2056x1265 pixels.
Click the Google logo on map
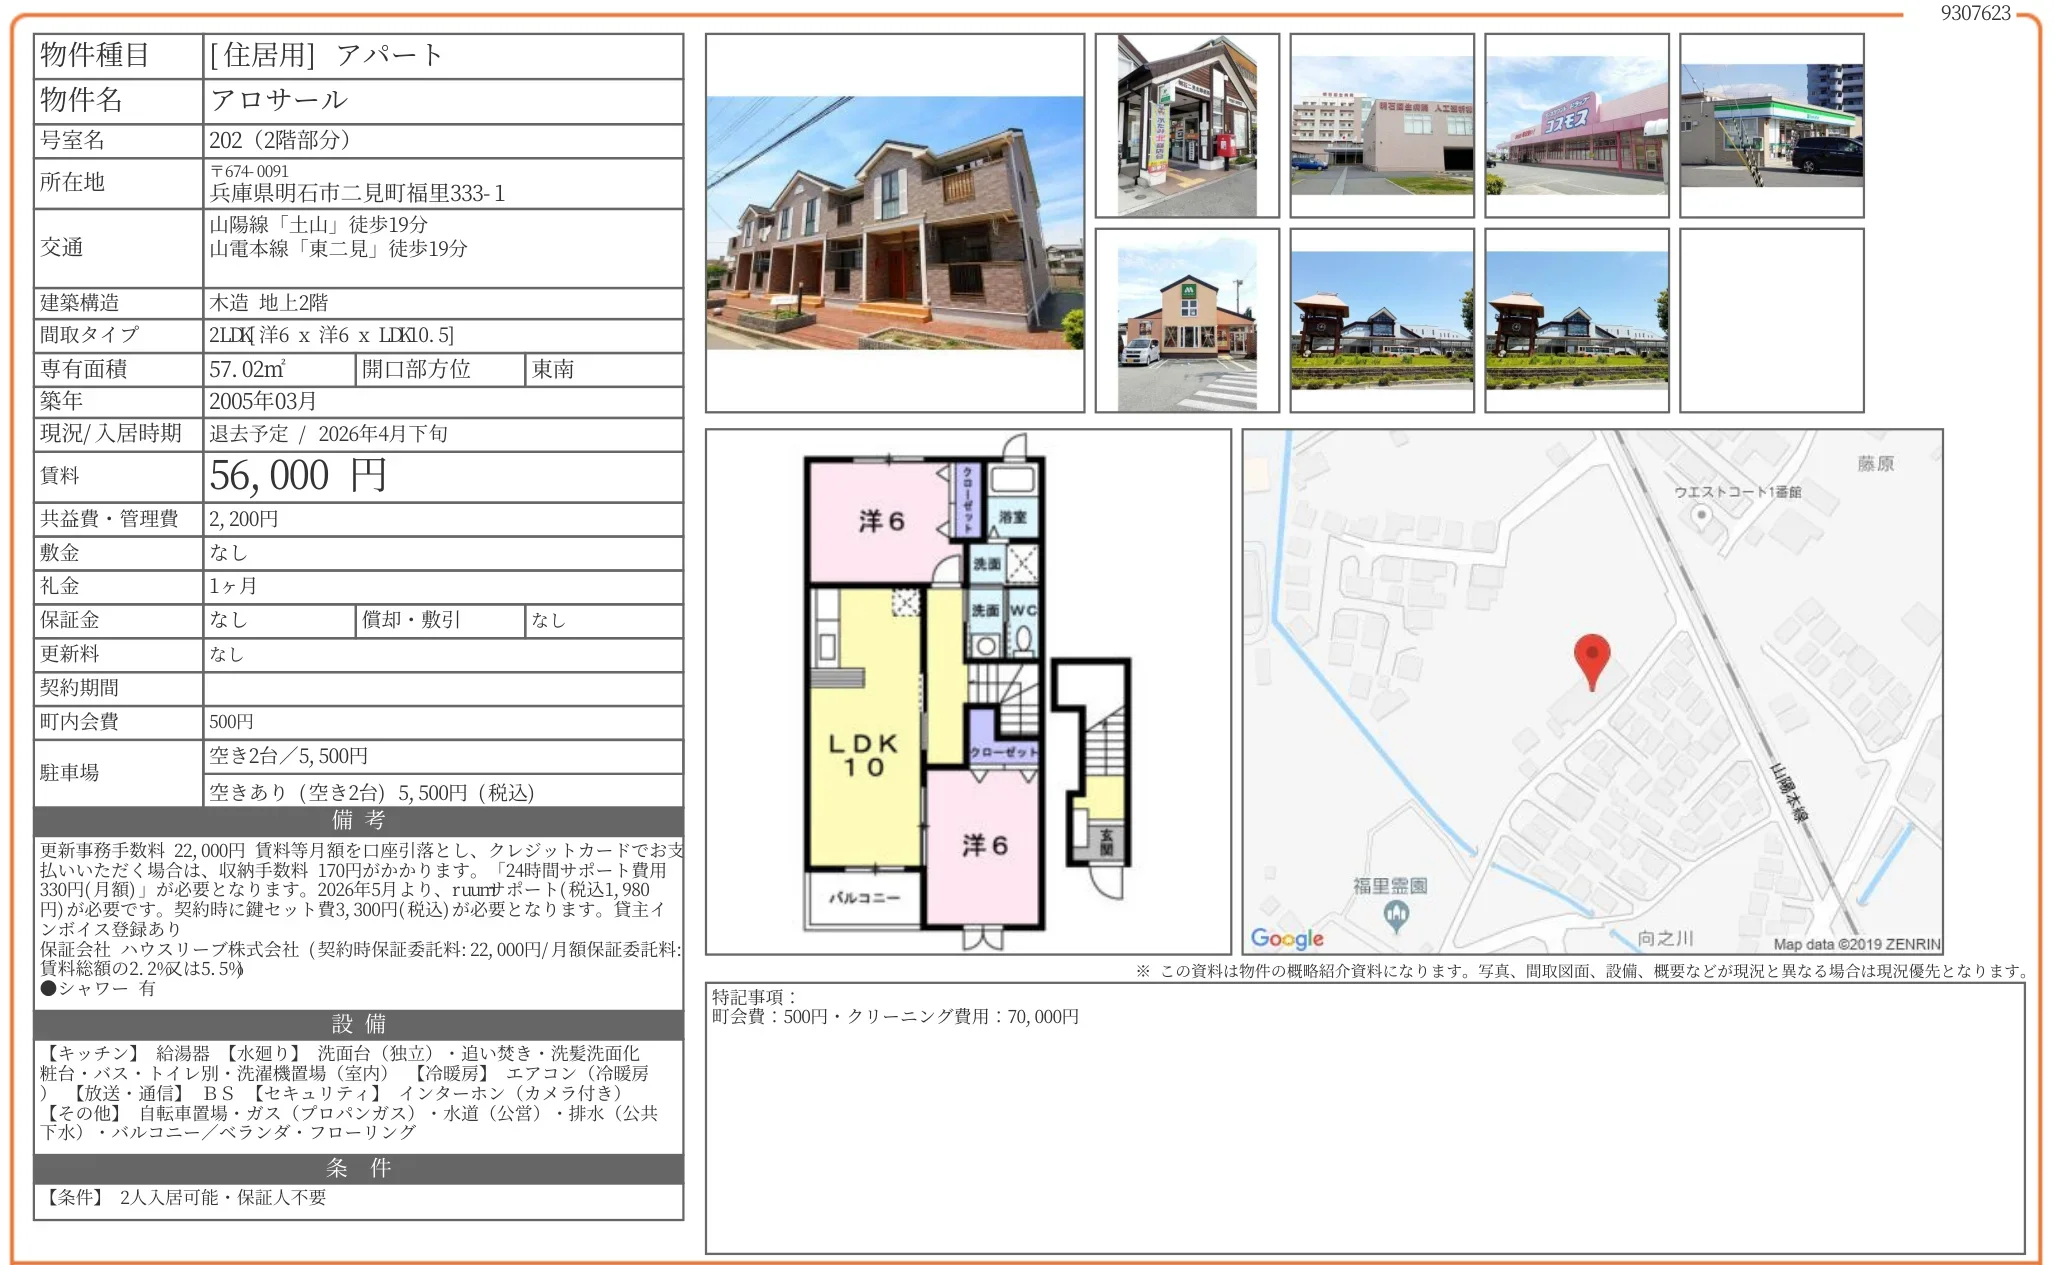tap(1286, 938)
